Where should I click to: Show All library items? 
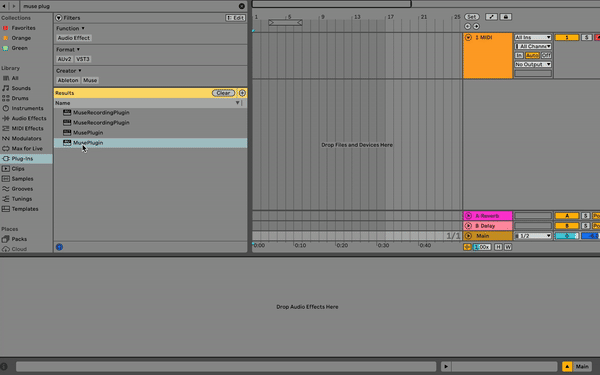(x=15, y=78)
